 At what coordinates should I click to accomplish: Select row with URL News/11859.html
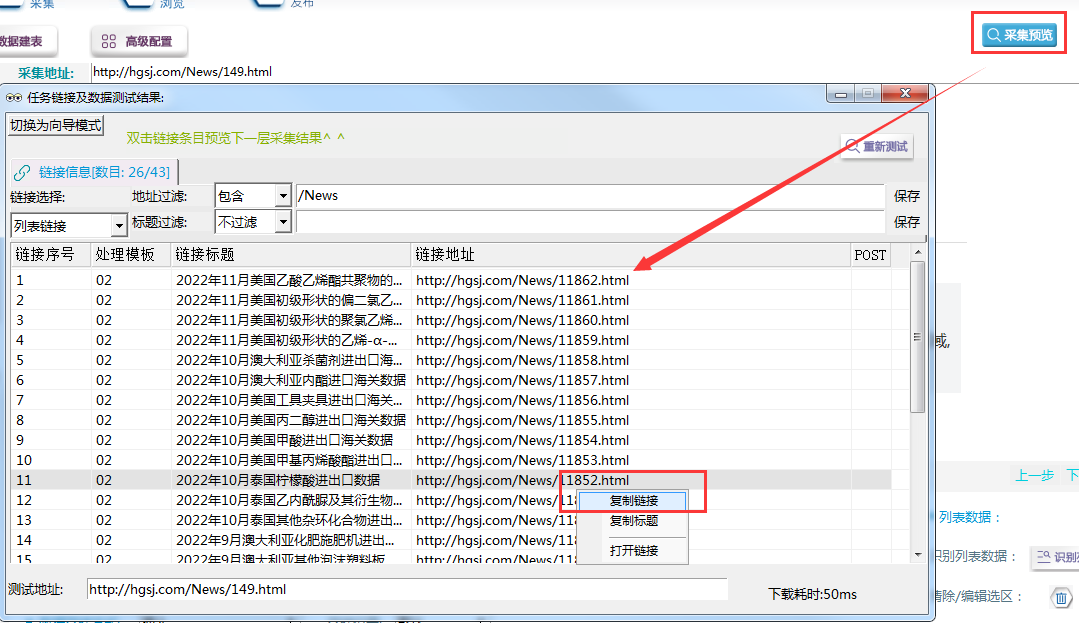(x=451, y=340)
